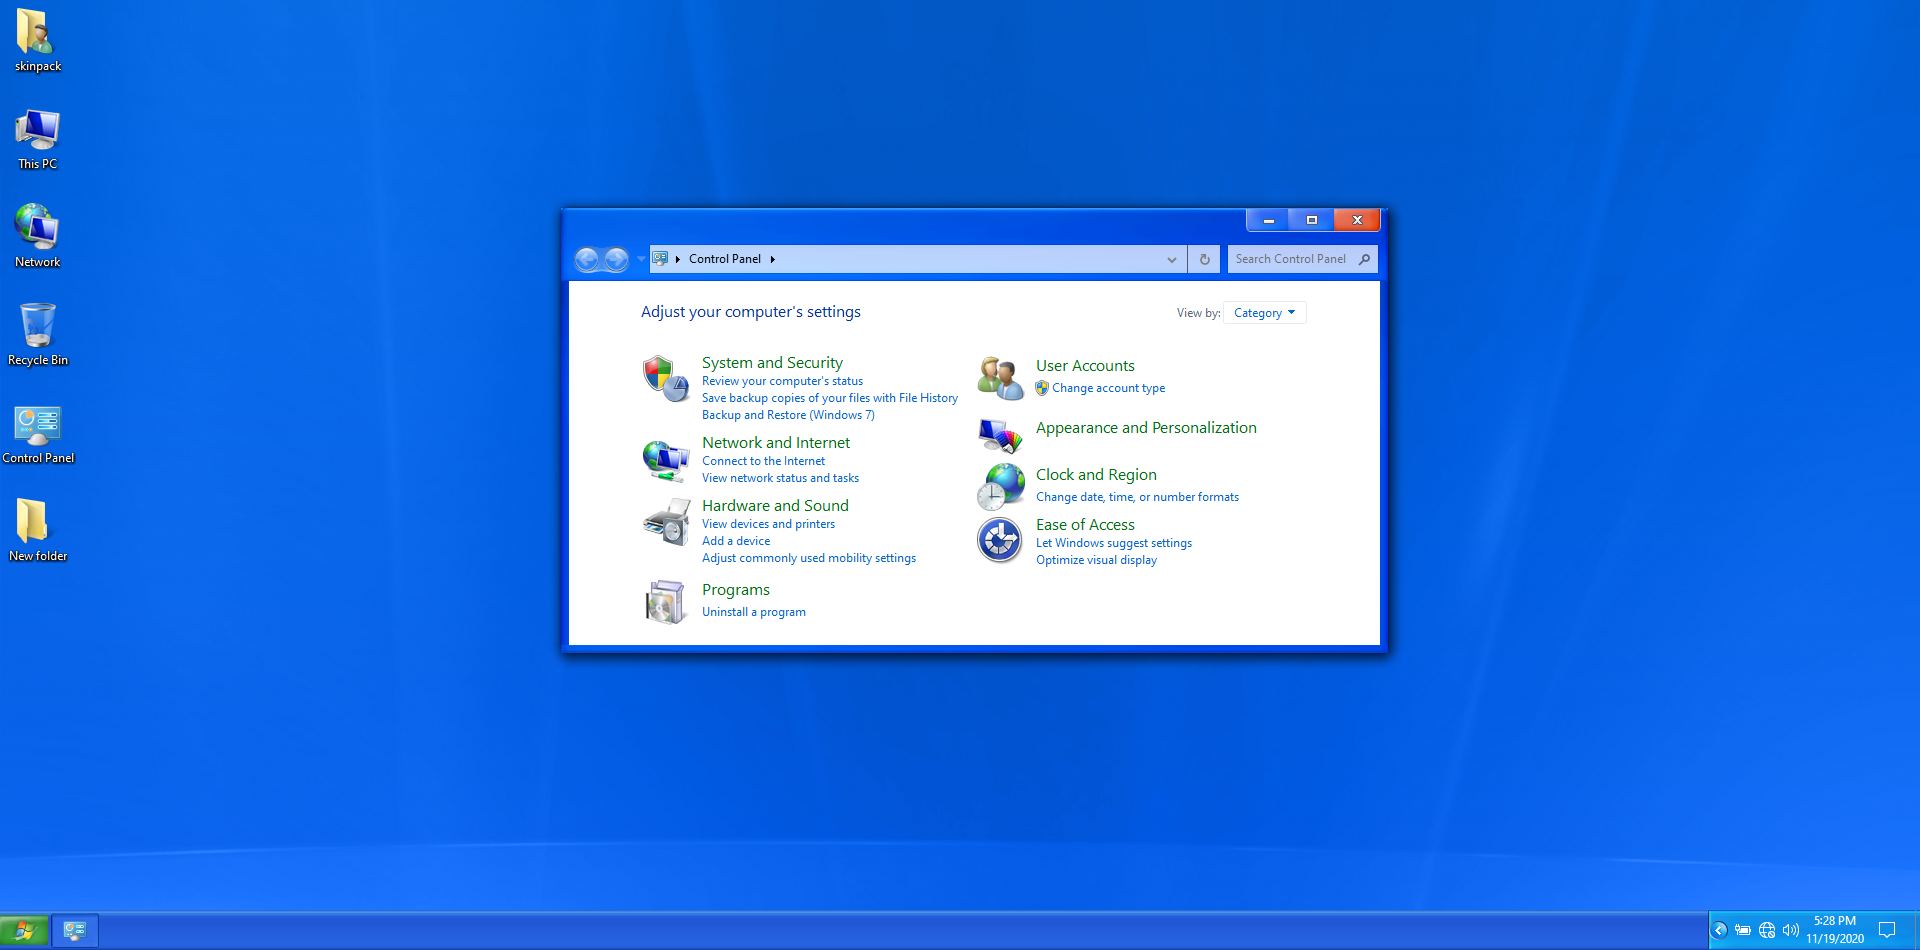The image size is (1920, 950).
Task: Click the volume icon in system tray
Action: (x=1790, y=930)
